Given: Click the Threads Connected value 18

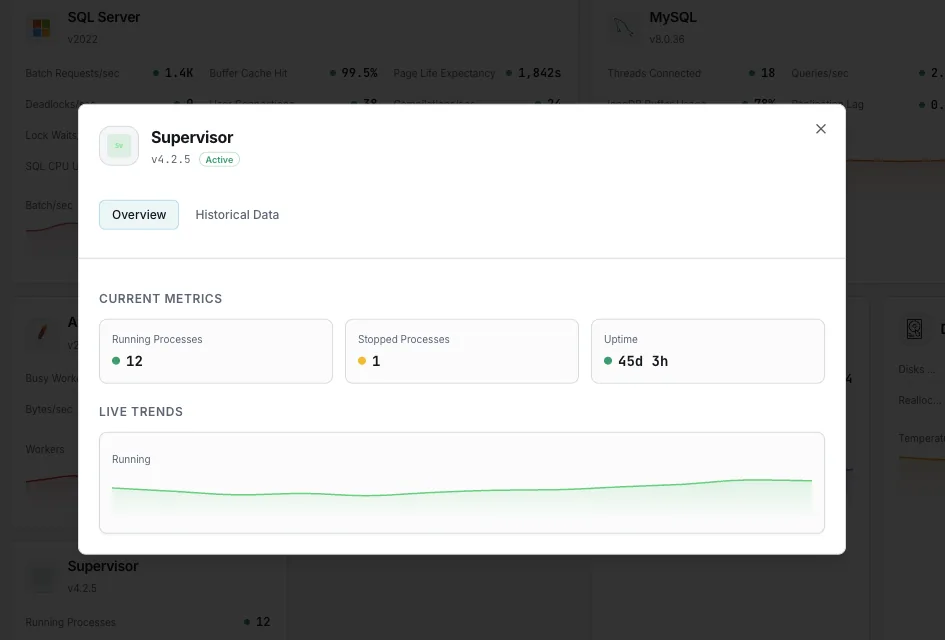Looking at the screenshot, I should pos(768,73).
